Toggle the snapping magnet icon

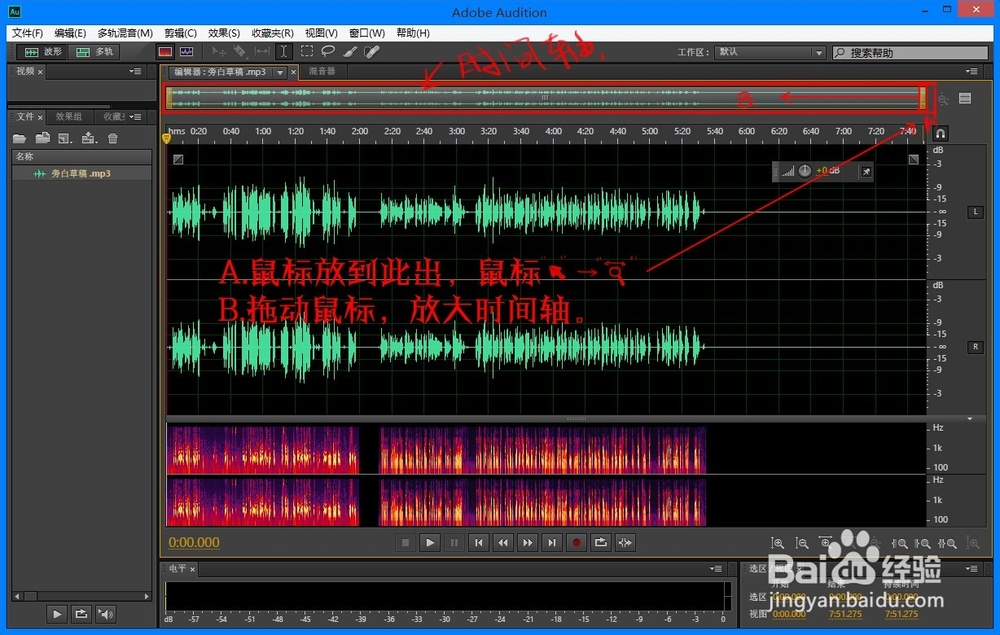tap(940, 133)
